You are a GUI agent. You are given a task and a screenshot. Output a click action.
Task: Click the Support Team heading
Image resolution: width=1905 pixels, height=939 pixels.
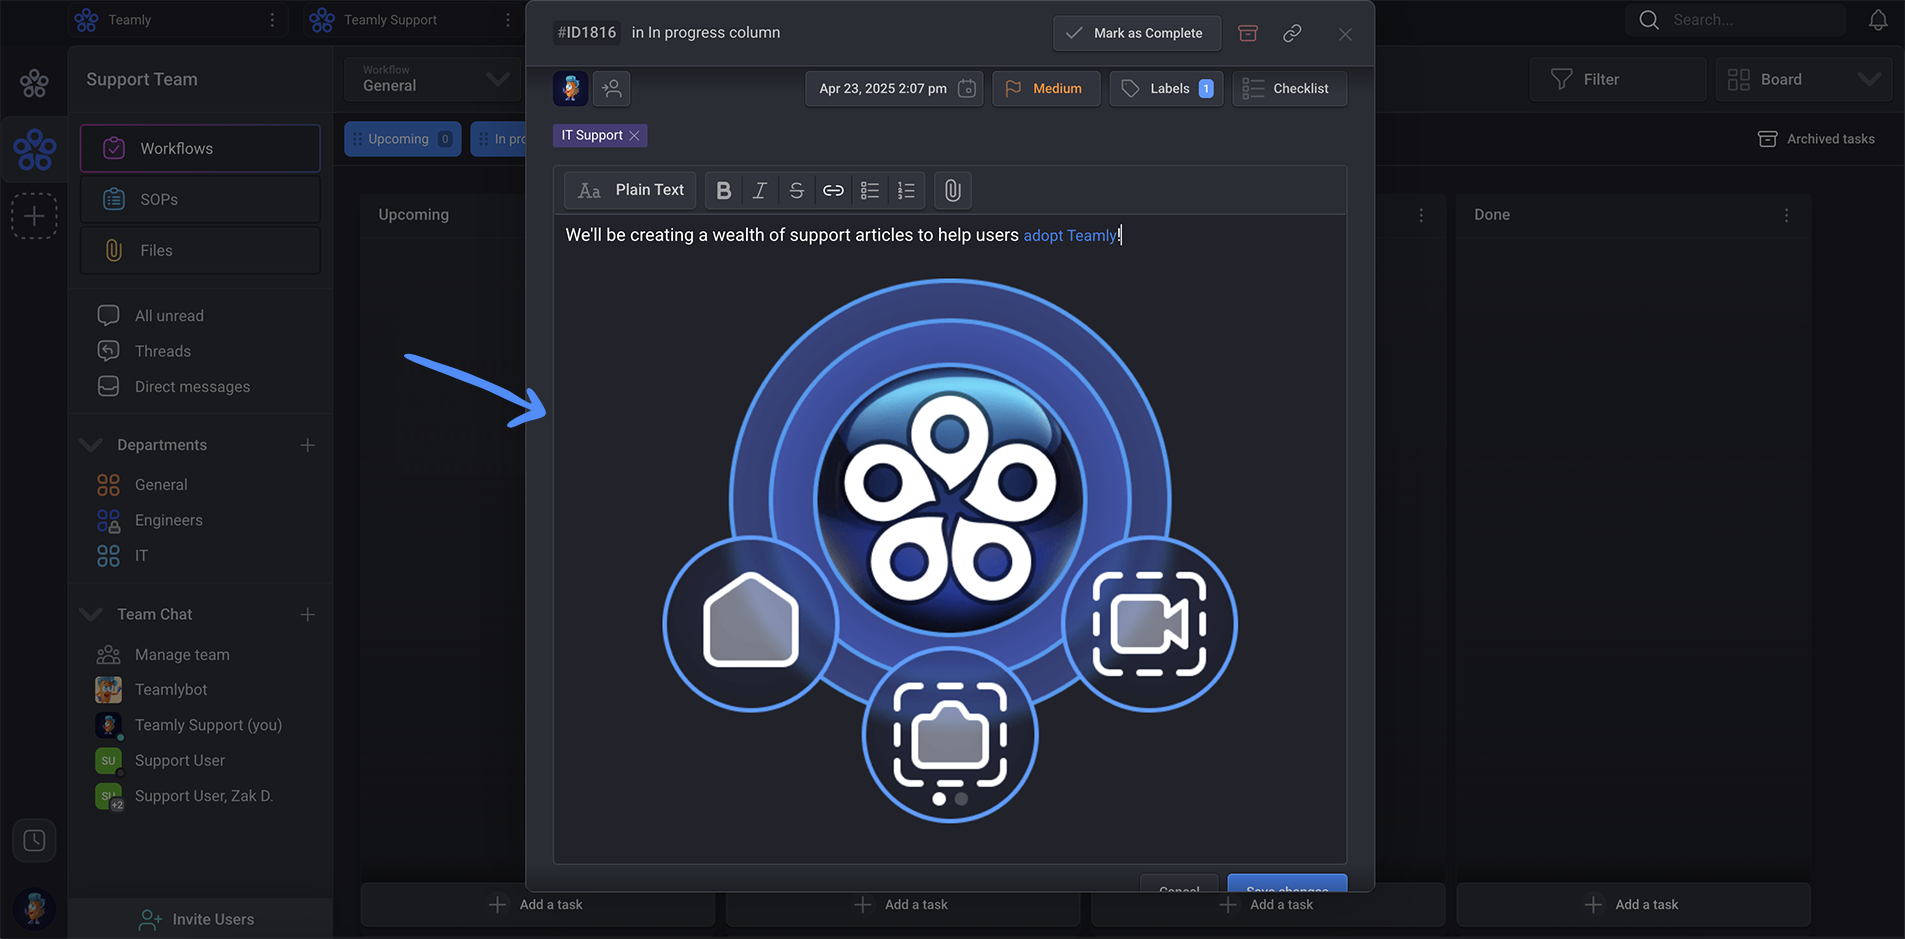[x=142, y=79]
